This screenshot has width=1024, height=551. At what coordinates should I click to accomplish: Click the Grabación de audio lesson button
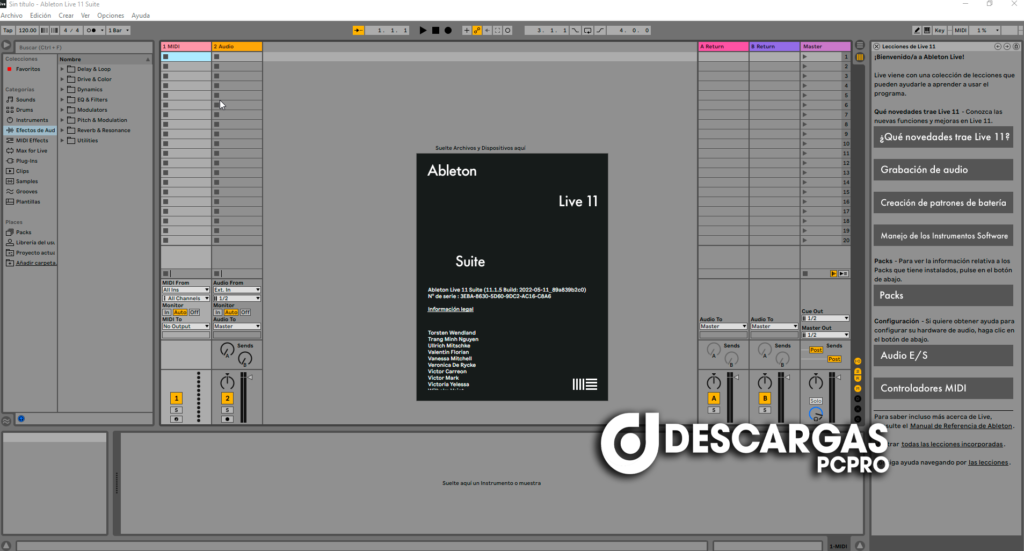tap(943, 170)
